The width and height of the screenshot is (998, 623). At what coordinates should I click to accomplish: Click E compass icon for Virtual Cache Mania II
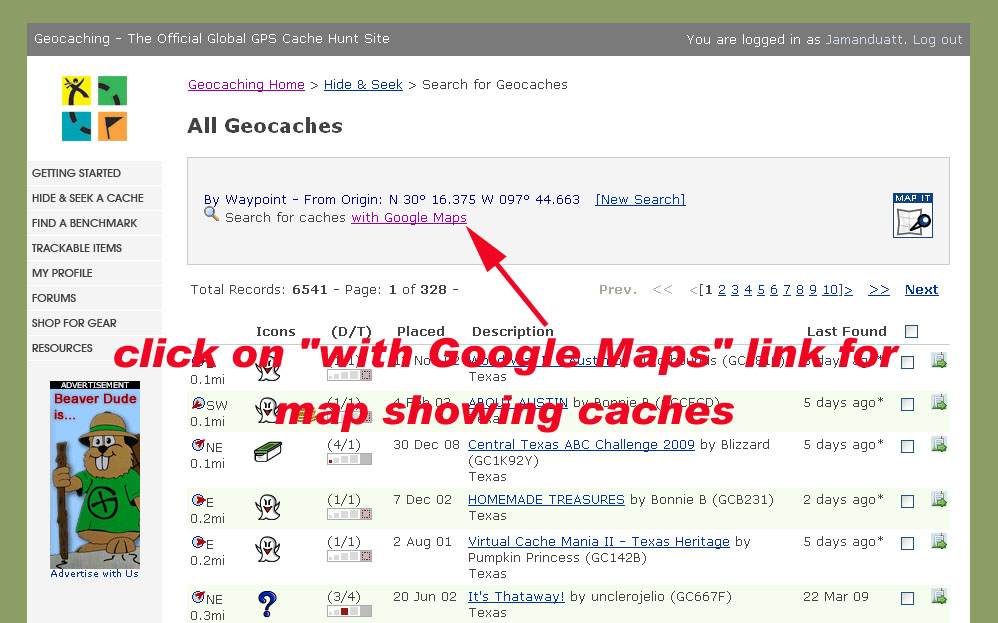pyautogui.click(x=198, y=542)
